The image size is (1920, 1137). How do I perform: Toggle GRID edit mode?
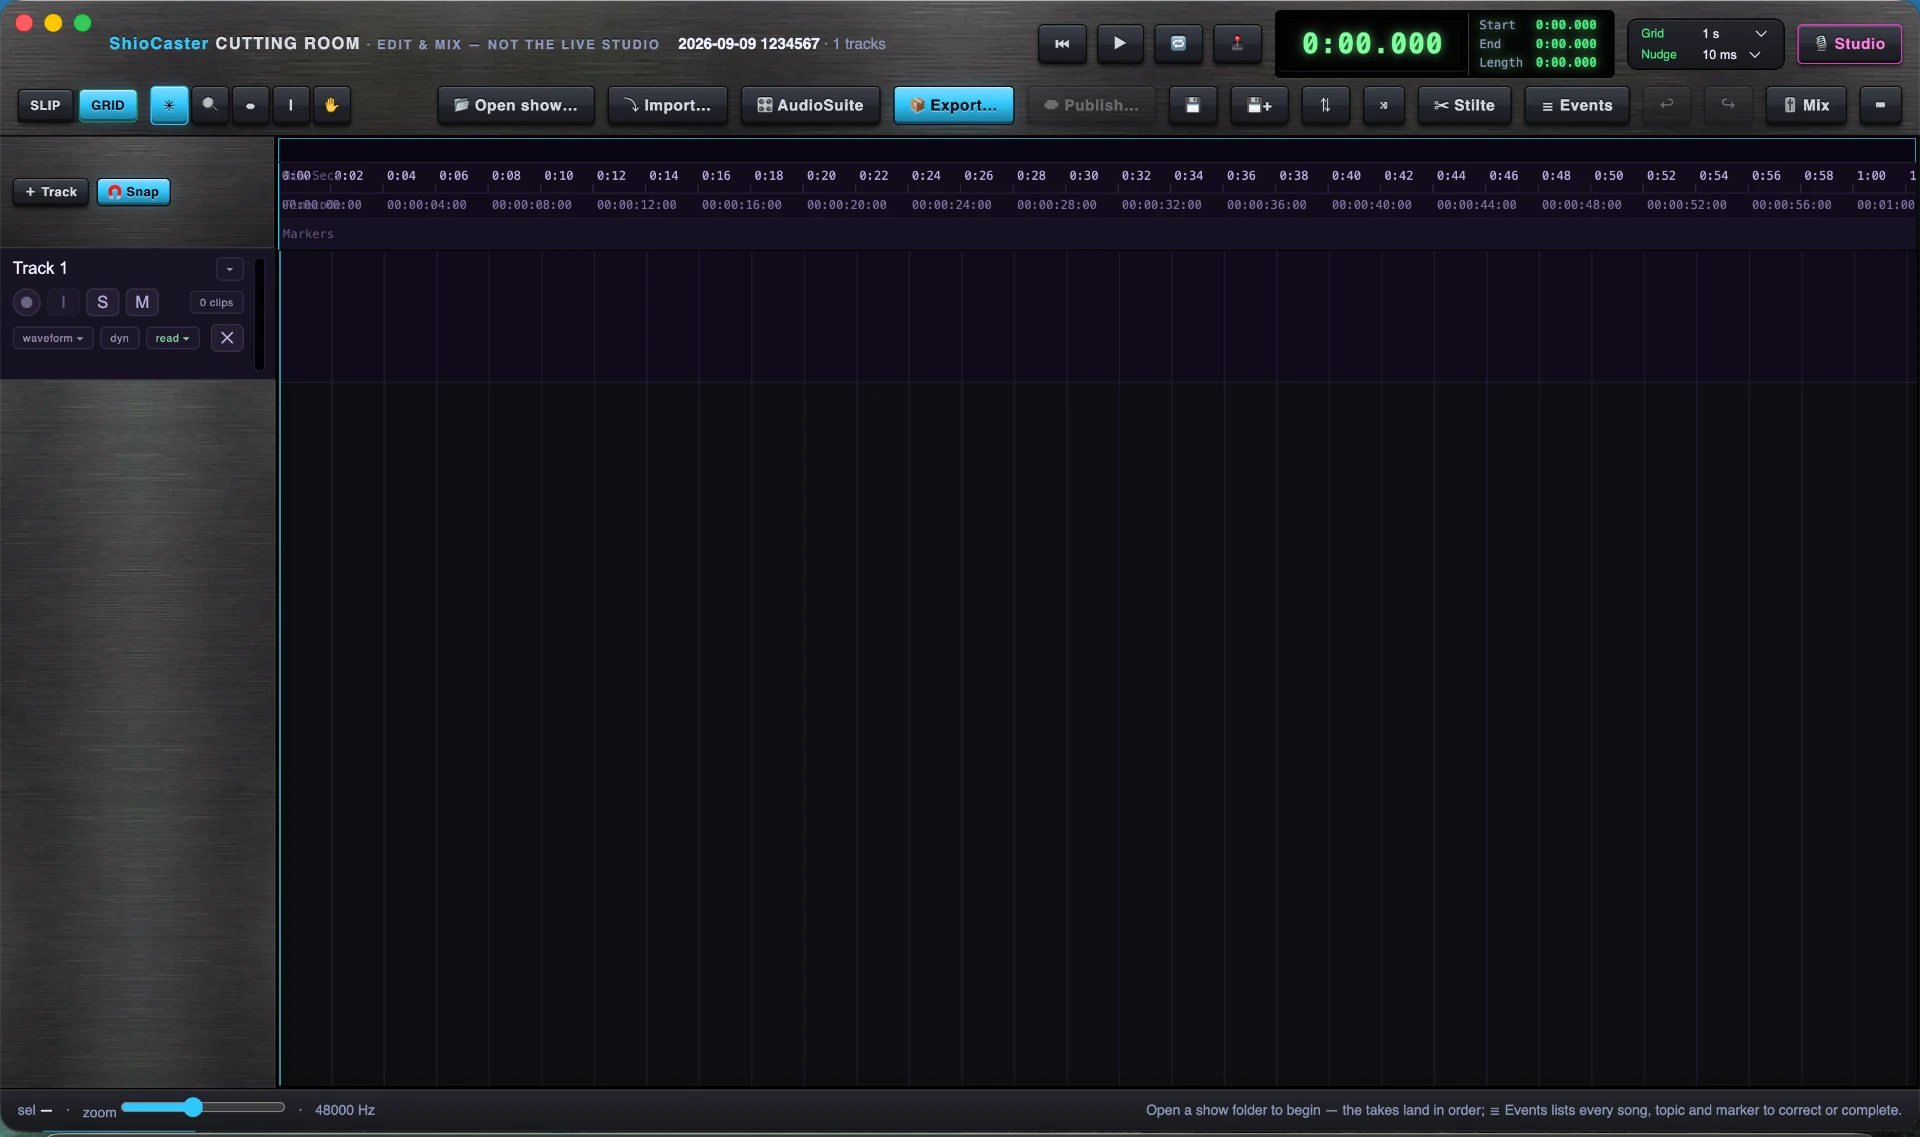tap(108, 105)
